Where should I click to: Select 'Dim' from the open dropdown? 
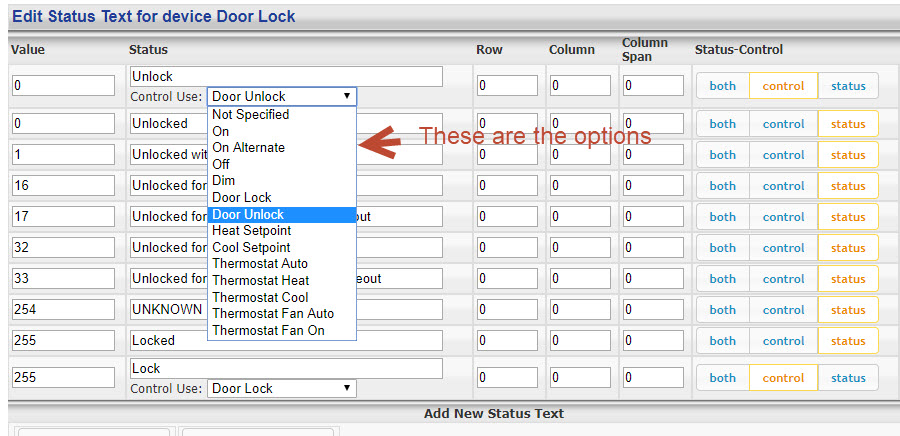tap(224, 180)
